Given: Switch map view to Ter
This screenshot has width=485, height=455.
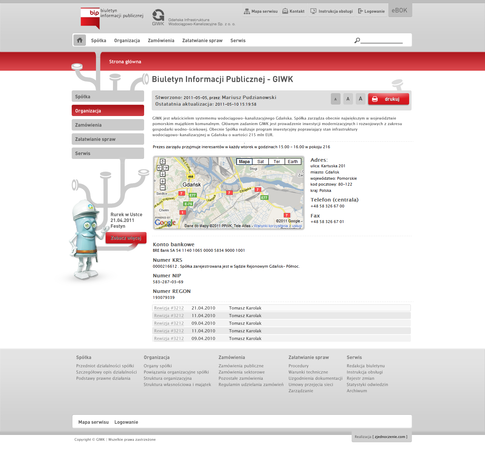Looking at the screenshot, I should (x=276, y=161).
